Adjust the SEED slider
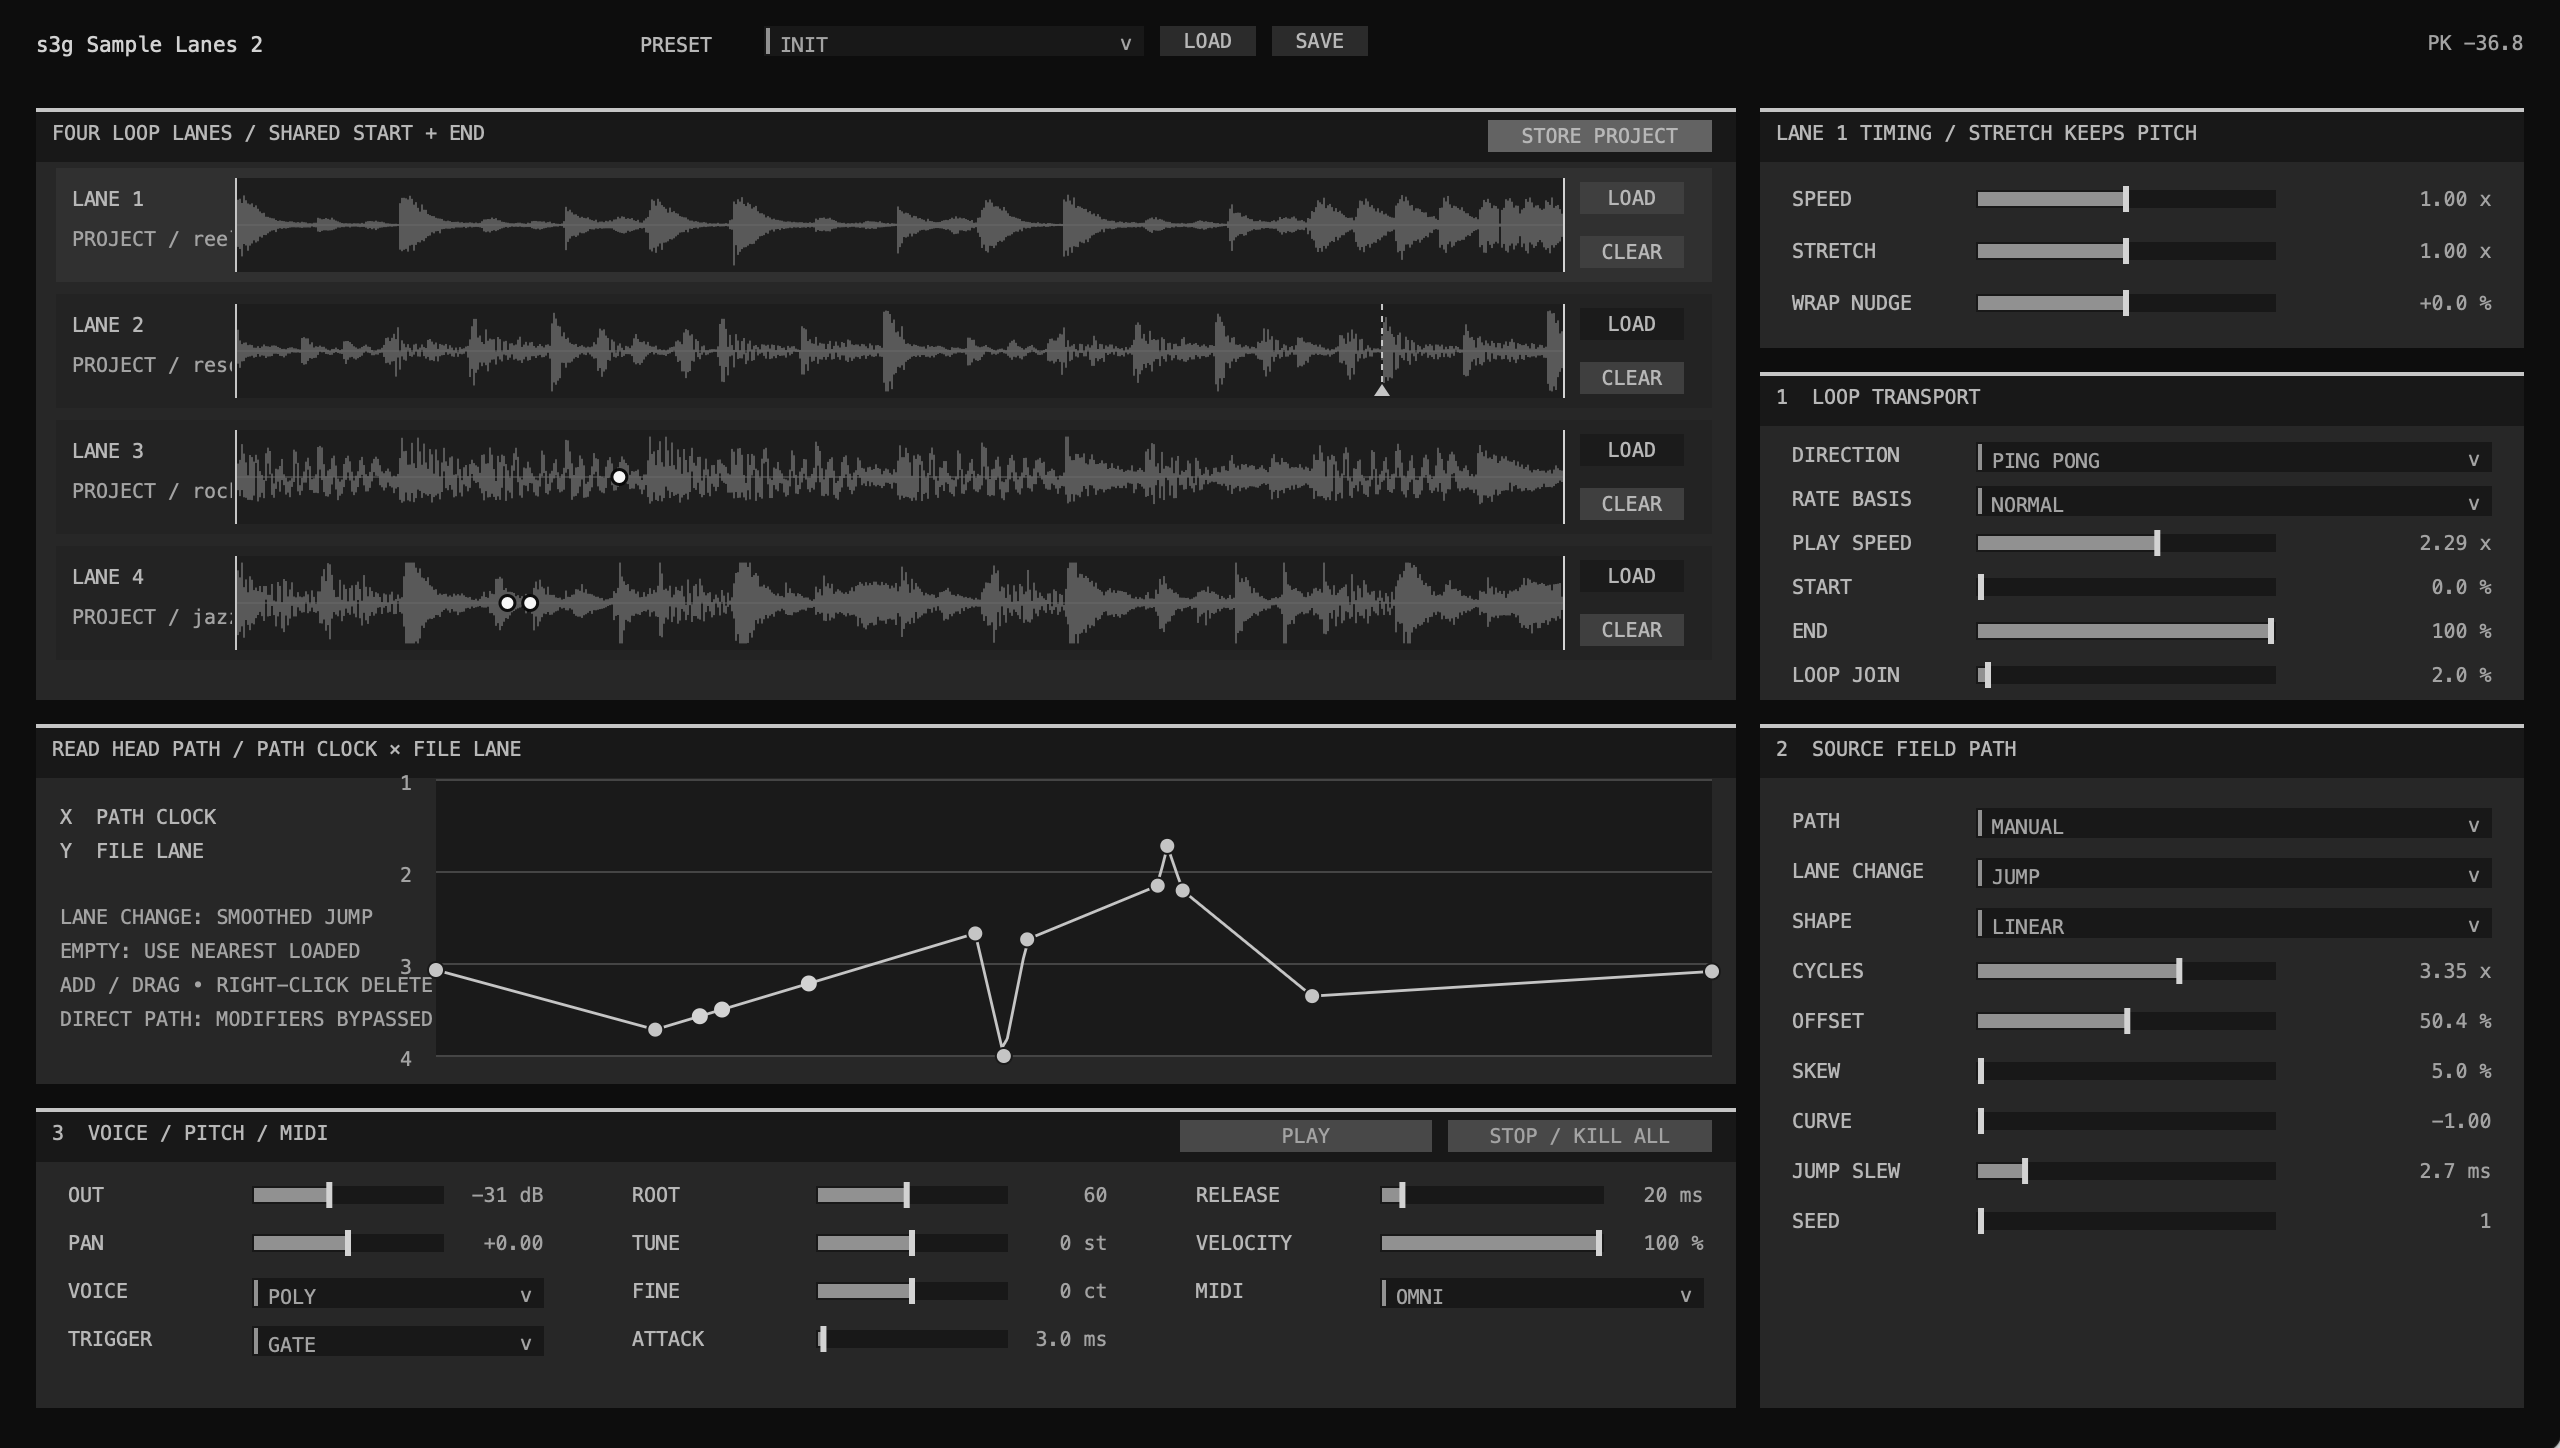The height and width of the screenshot is (1448, 2560). 2127,1221
